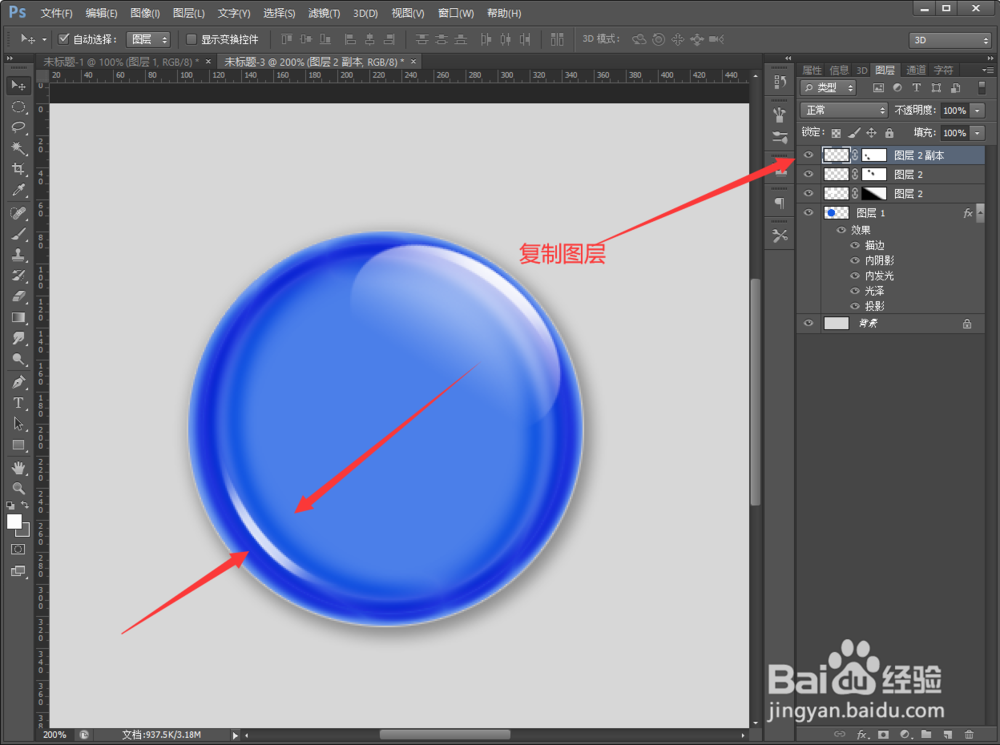Click the 图层 2 副本 mask thumbnail
The height and width of the screenshot is (745, 1000).
point(874,155)
